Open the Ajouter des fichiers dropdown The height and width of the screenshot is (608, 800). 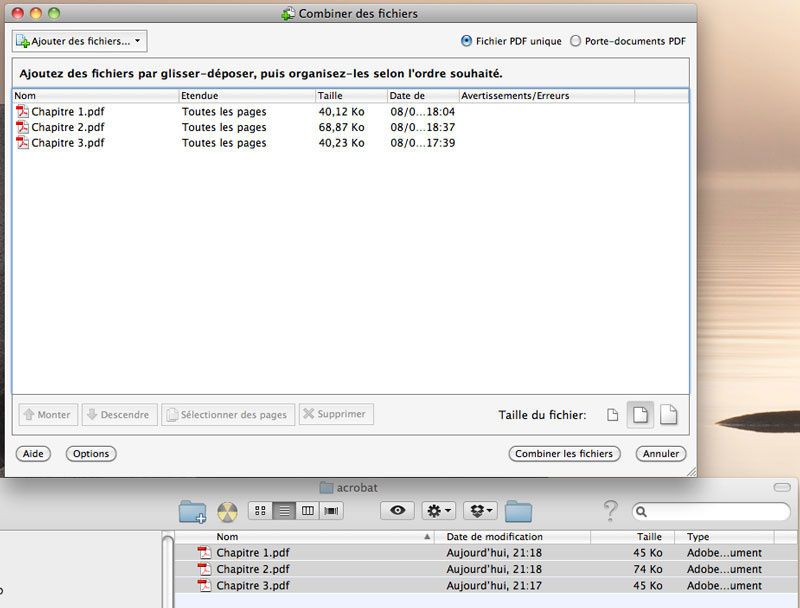tap(80, 41)
